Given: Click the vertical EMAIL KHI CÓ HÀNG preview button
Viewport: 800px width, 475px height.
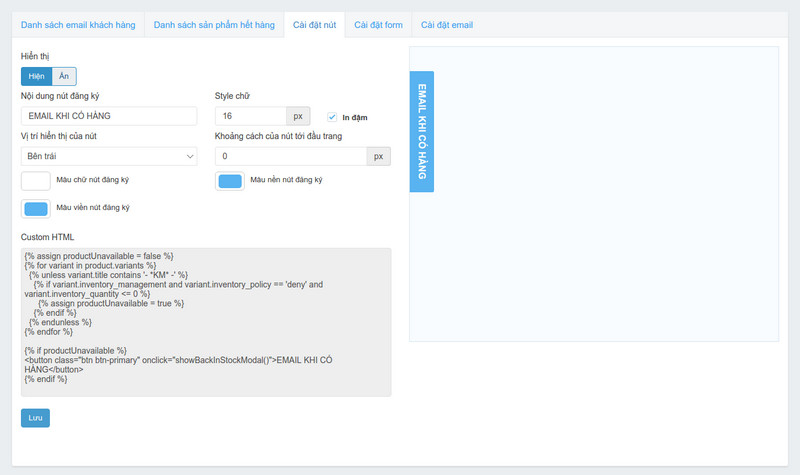Looking at the screenshot, I should coord(422,131).
